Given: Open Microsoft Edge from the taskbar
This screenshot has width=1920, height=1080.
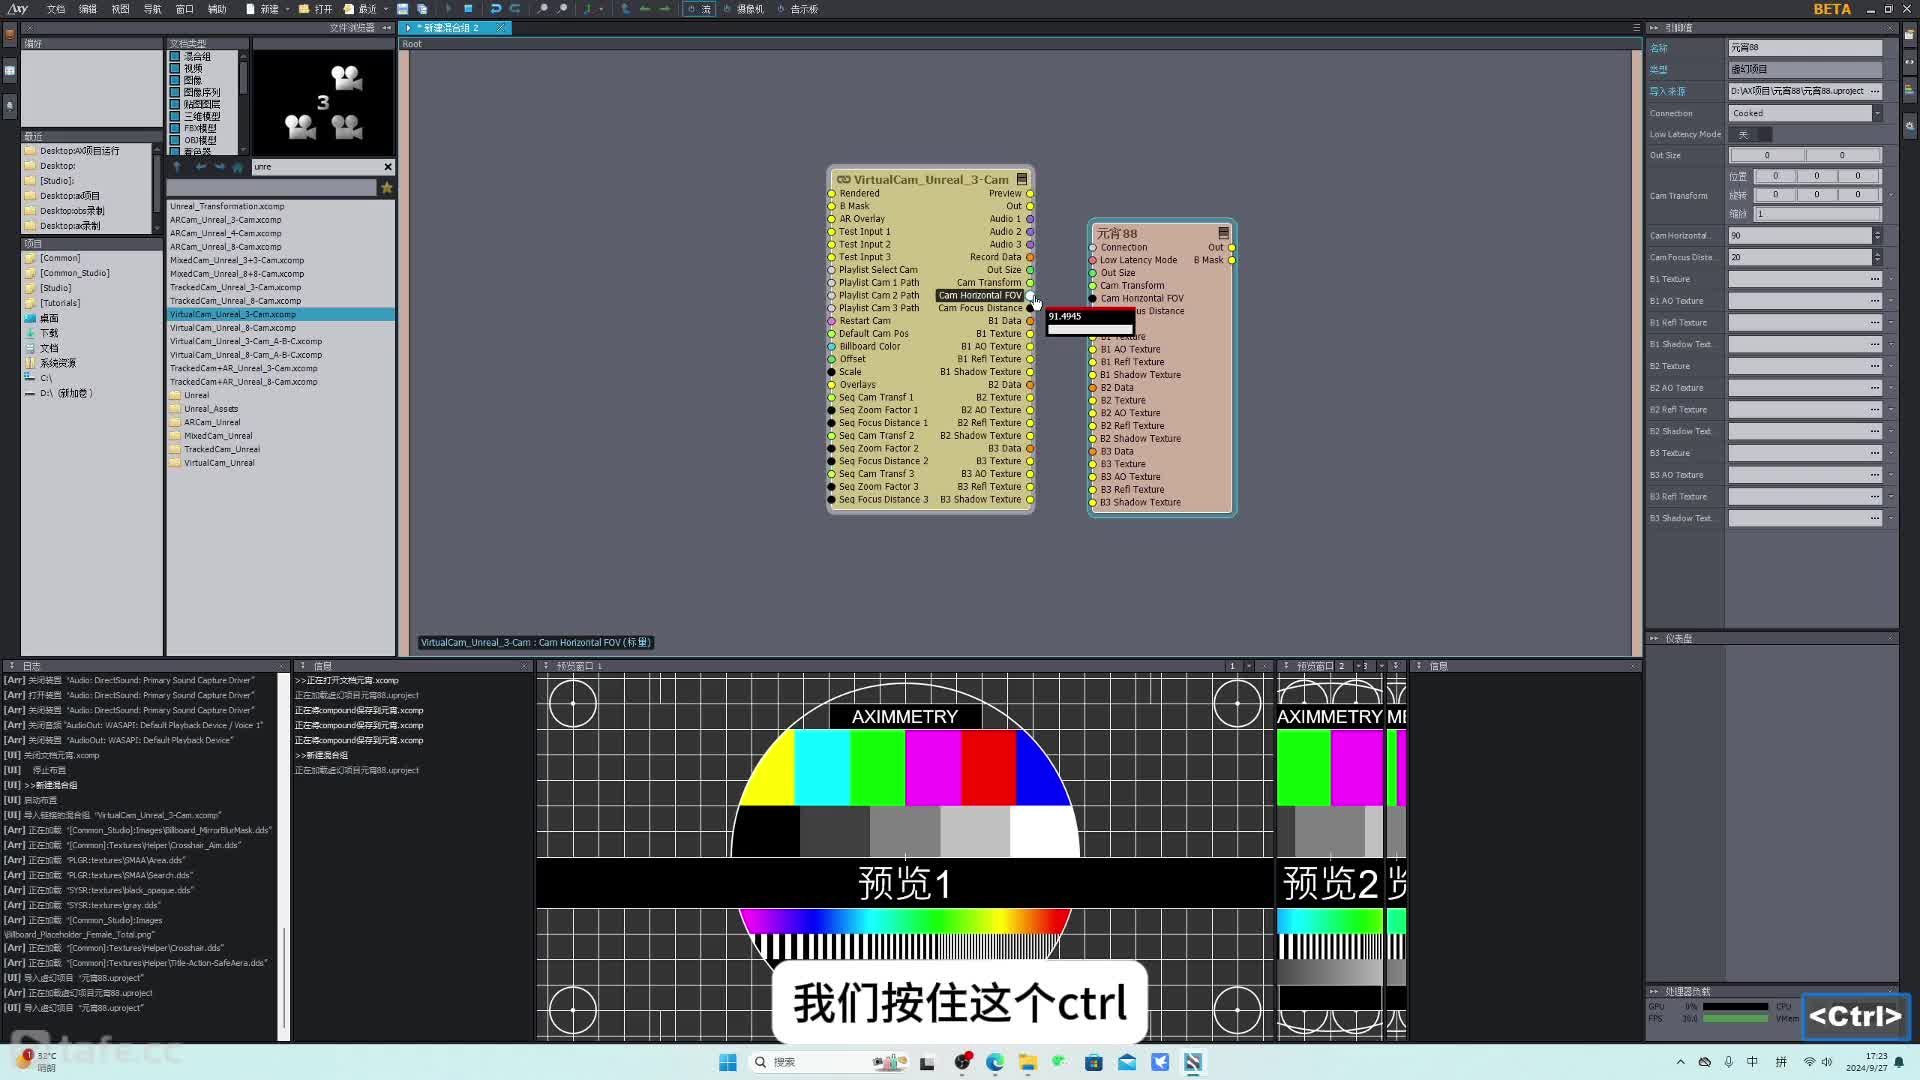Looking at the screenshot, I should [995, 1062].
